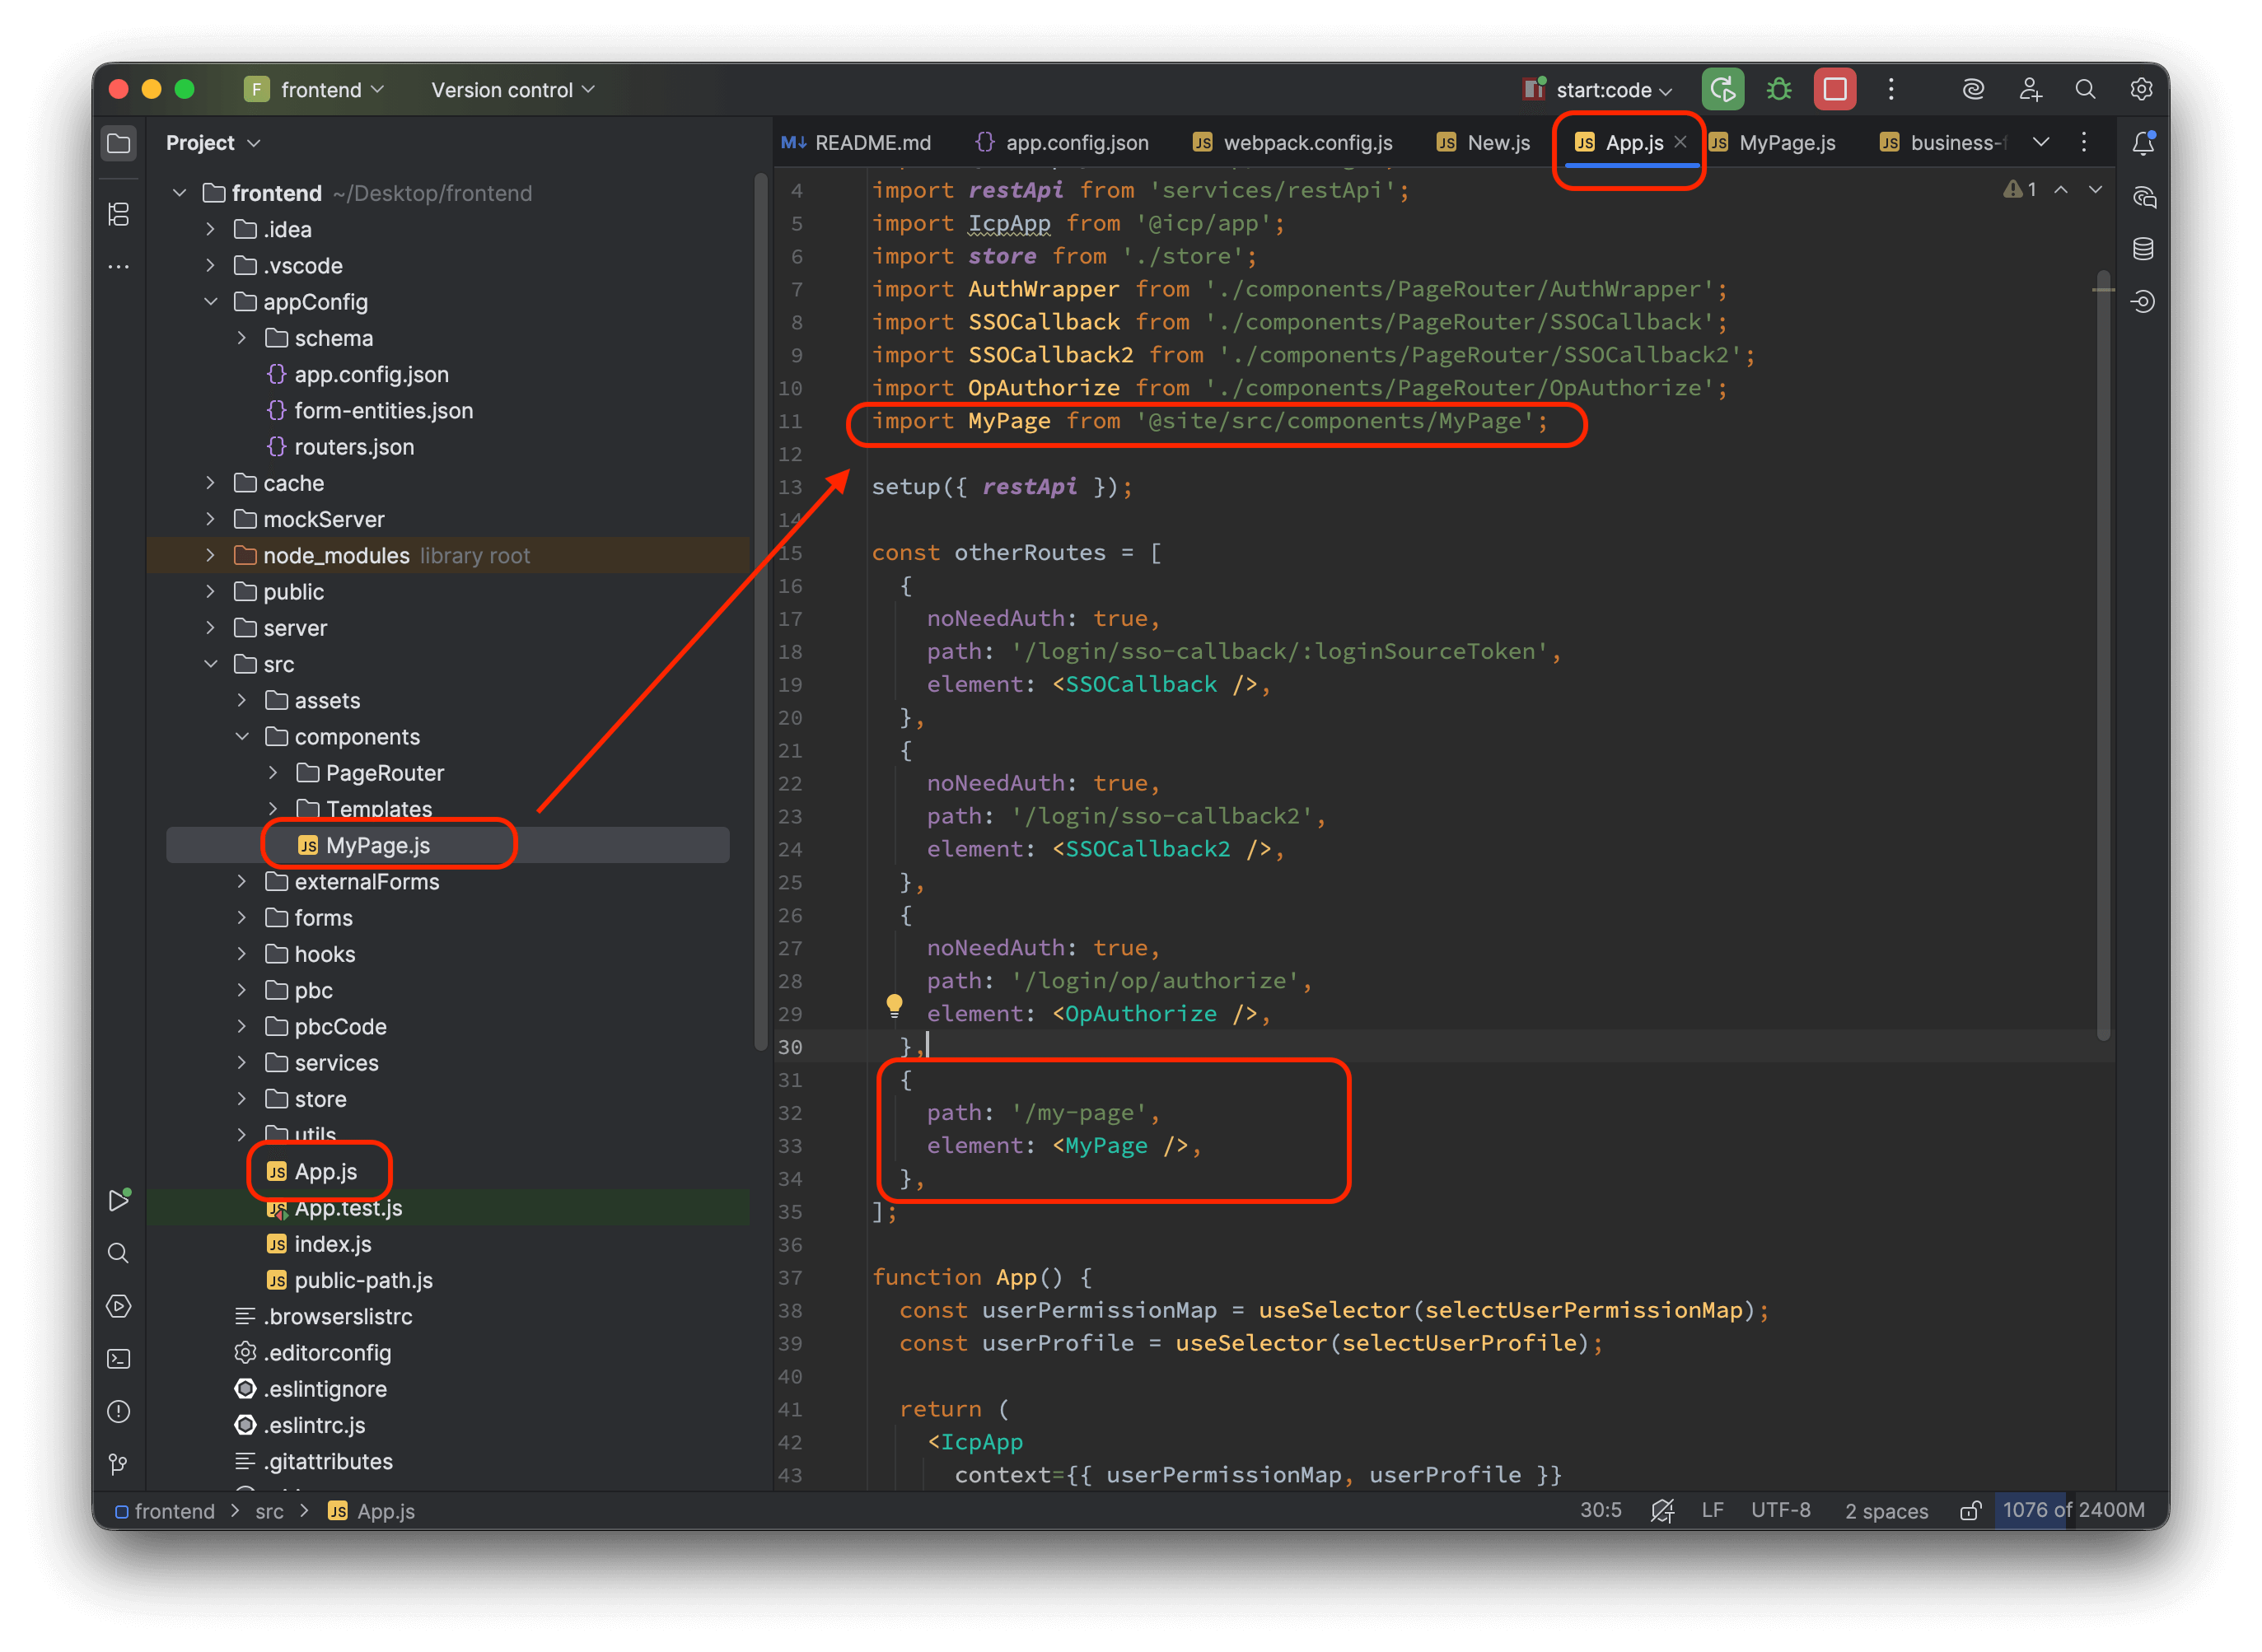2262x1652 pixels.
Task: Open the Services tool window
Action: point(118,1306)
